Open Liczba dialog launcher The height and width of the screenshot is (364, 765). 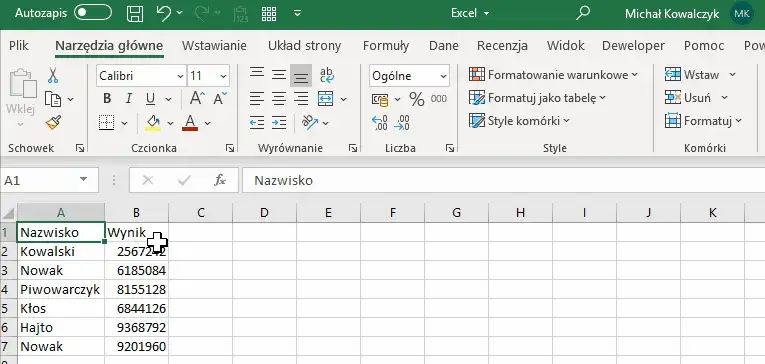click(x=450, y=148)
